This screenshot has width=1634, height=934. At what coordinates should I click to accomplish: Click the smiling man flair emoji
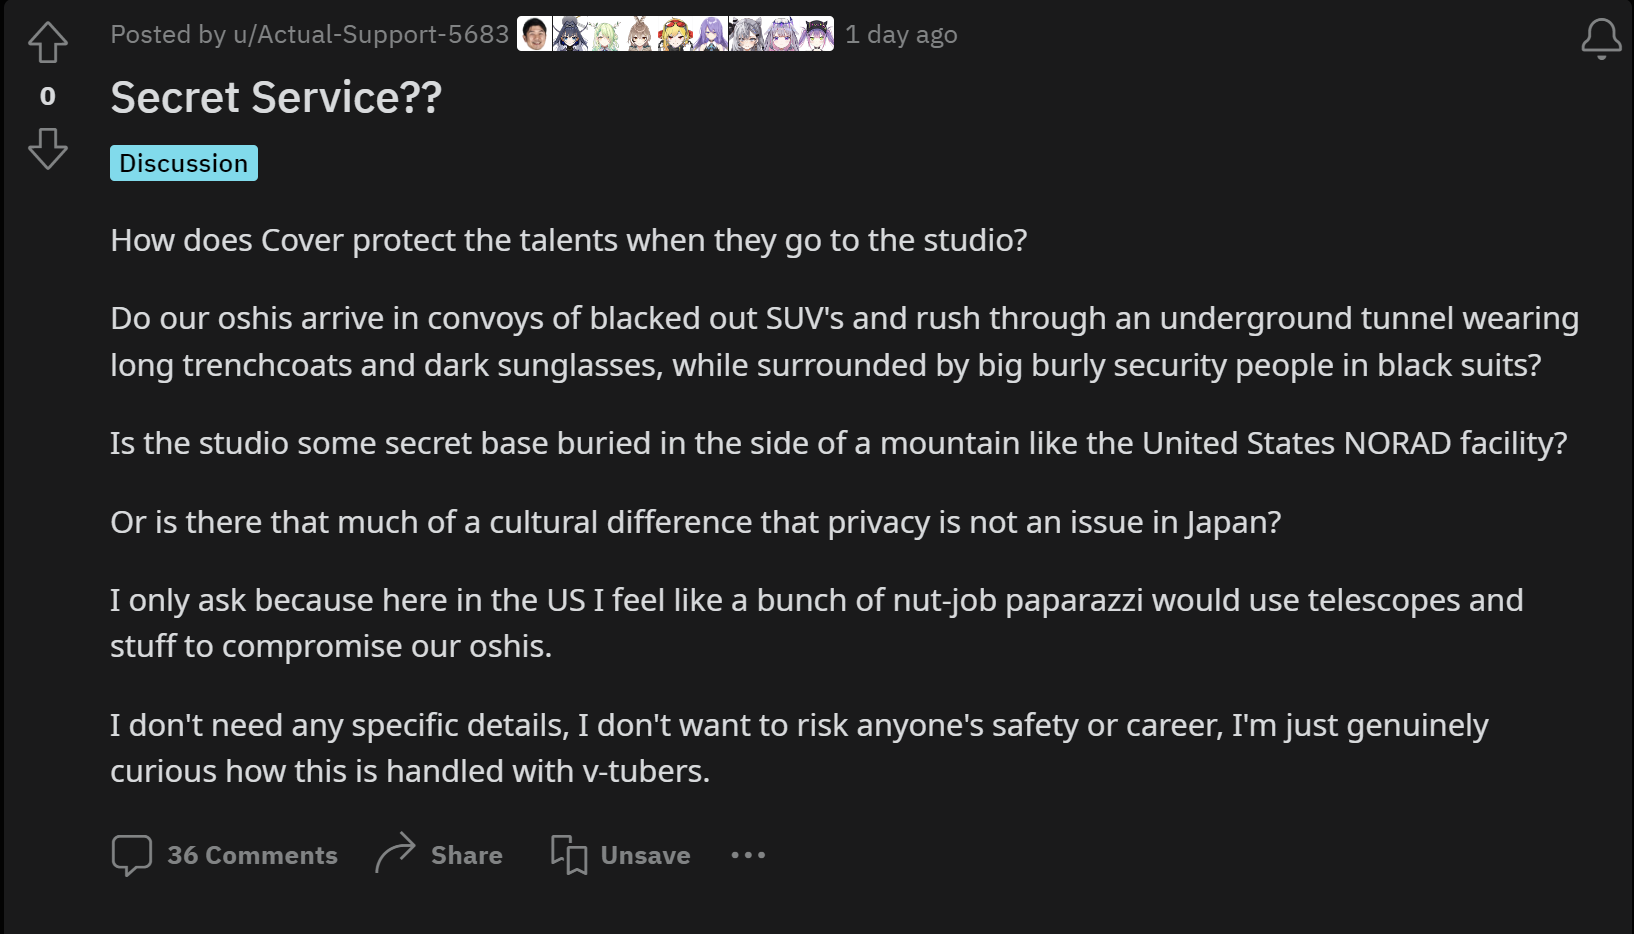pyautogui.click(x=534, y=34)
